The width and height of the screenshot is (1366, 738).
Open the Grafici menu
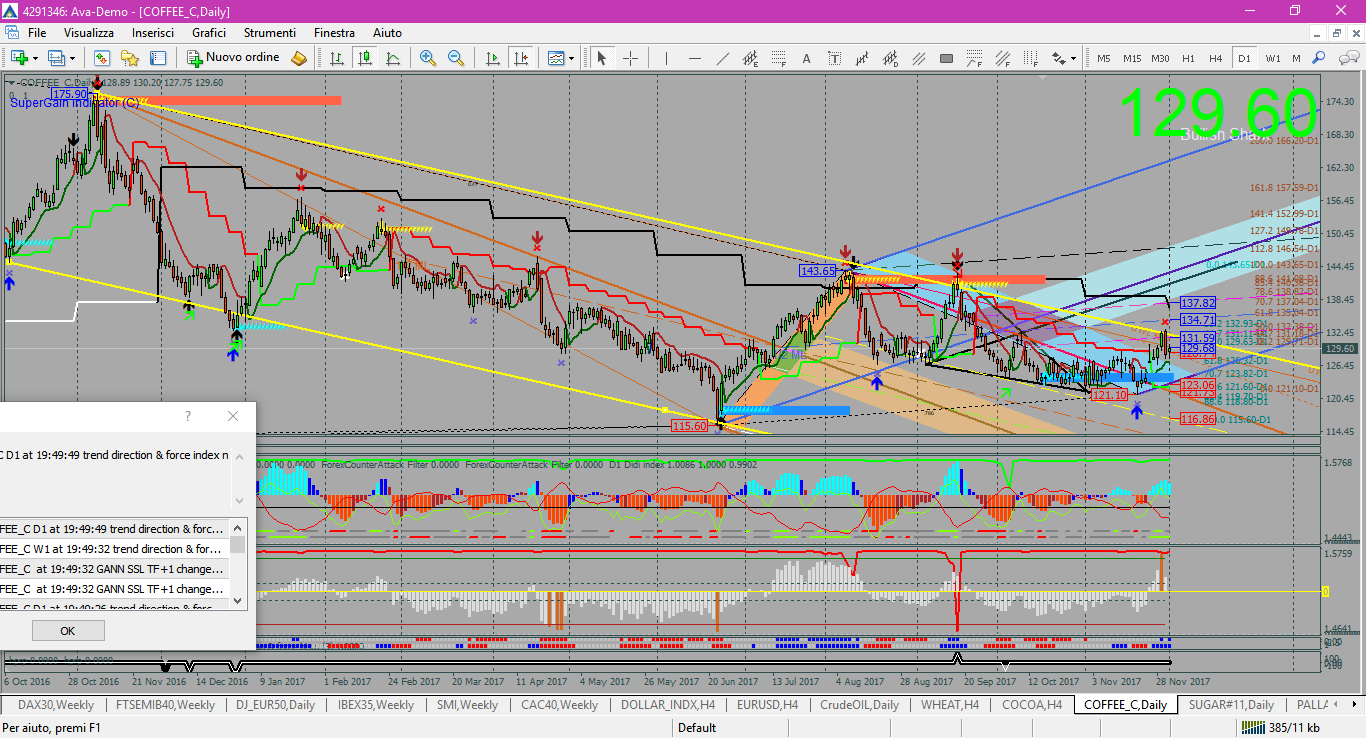coord(209,33)
